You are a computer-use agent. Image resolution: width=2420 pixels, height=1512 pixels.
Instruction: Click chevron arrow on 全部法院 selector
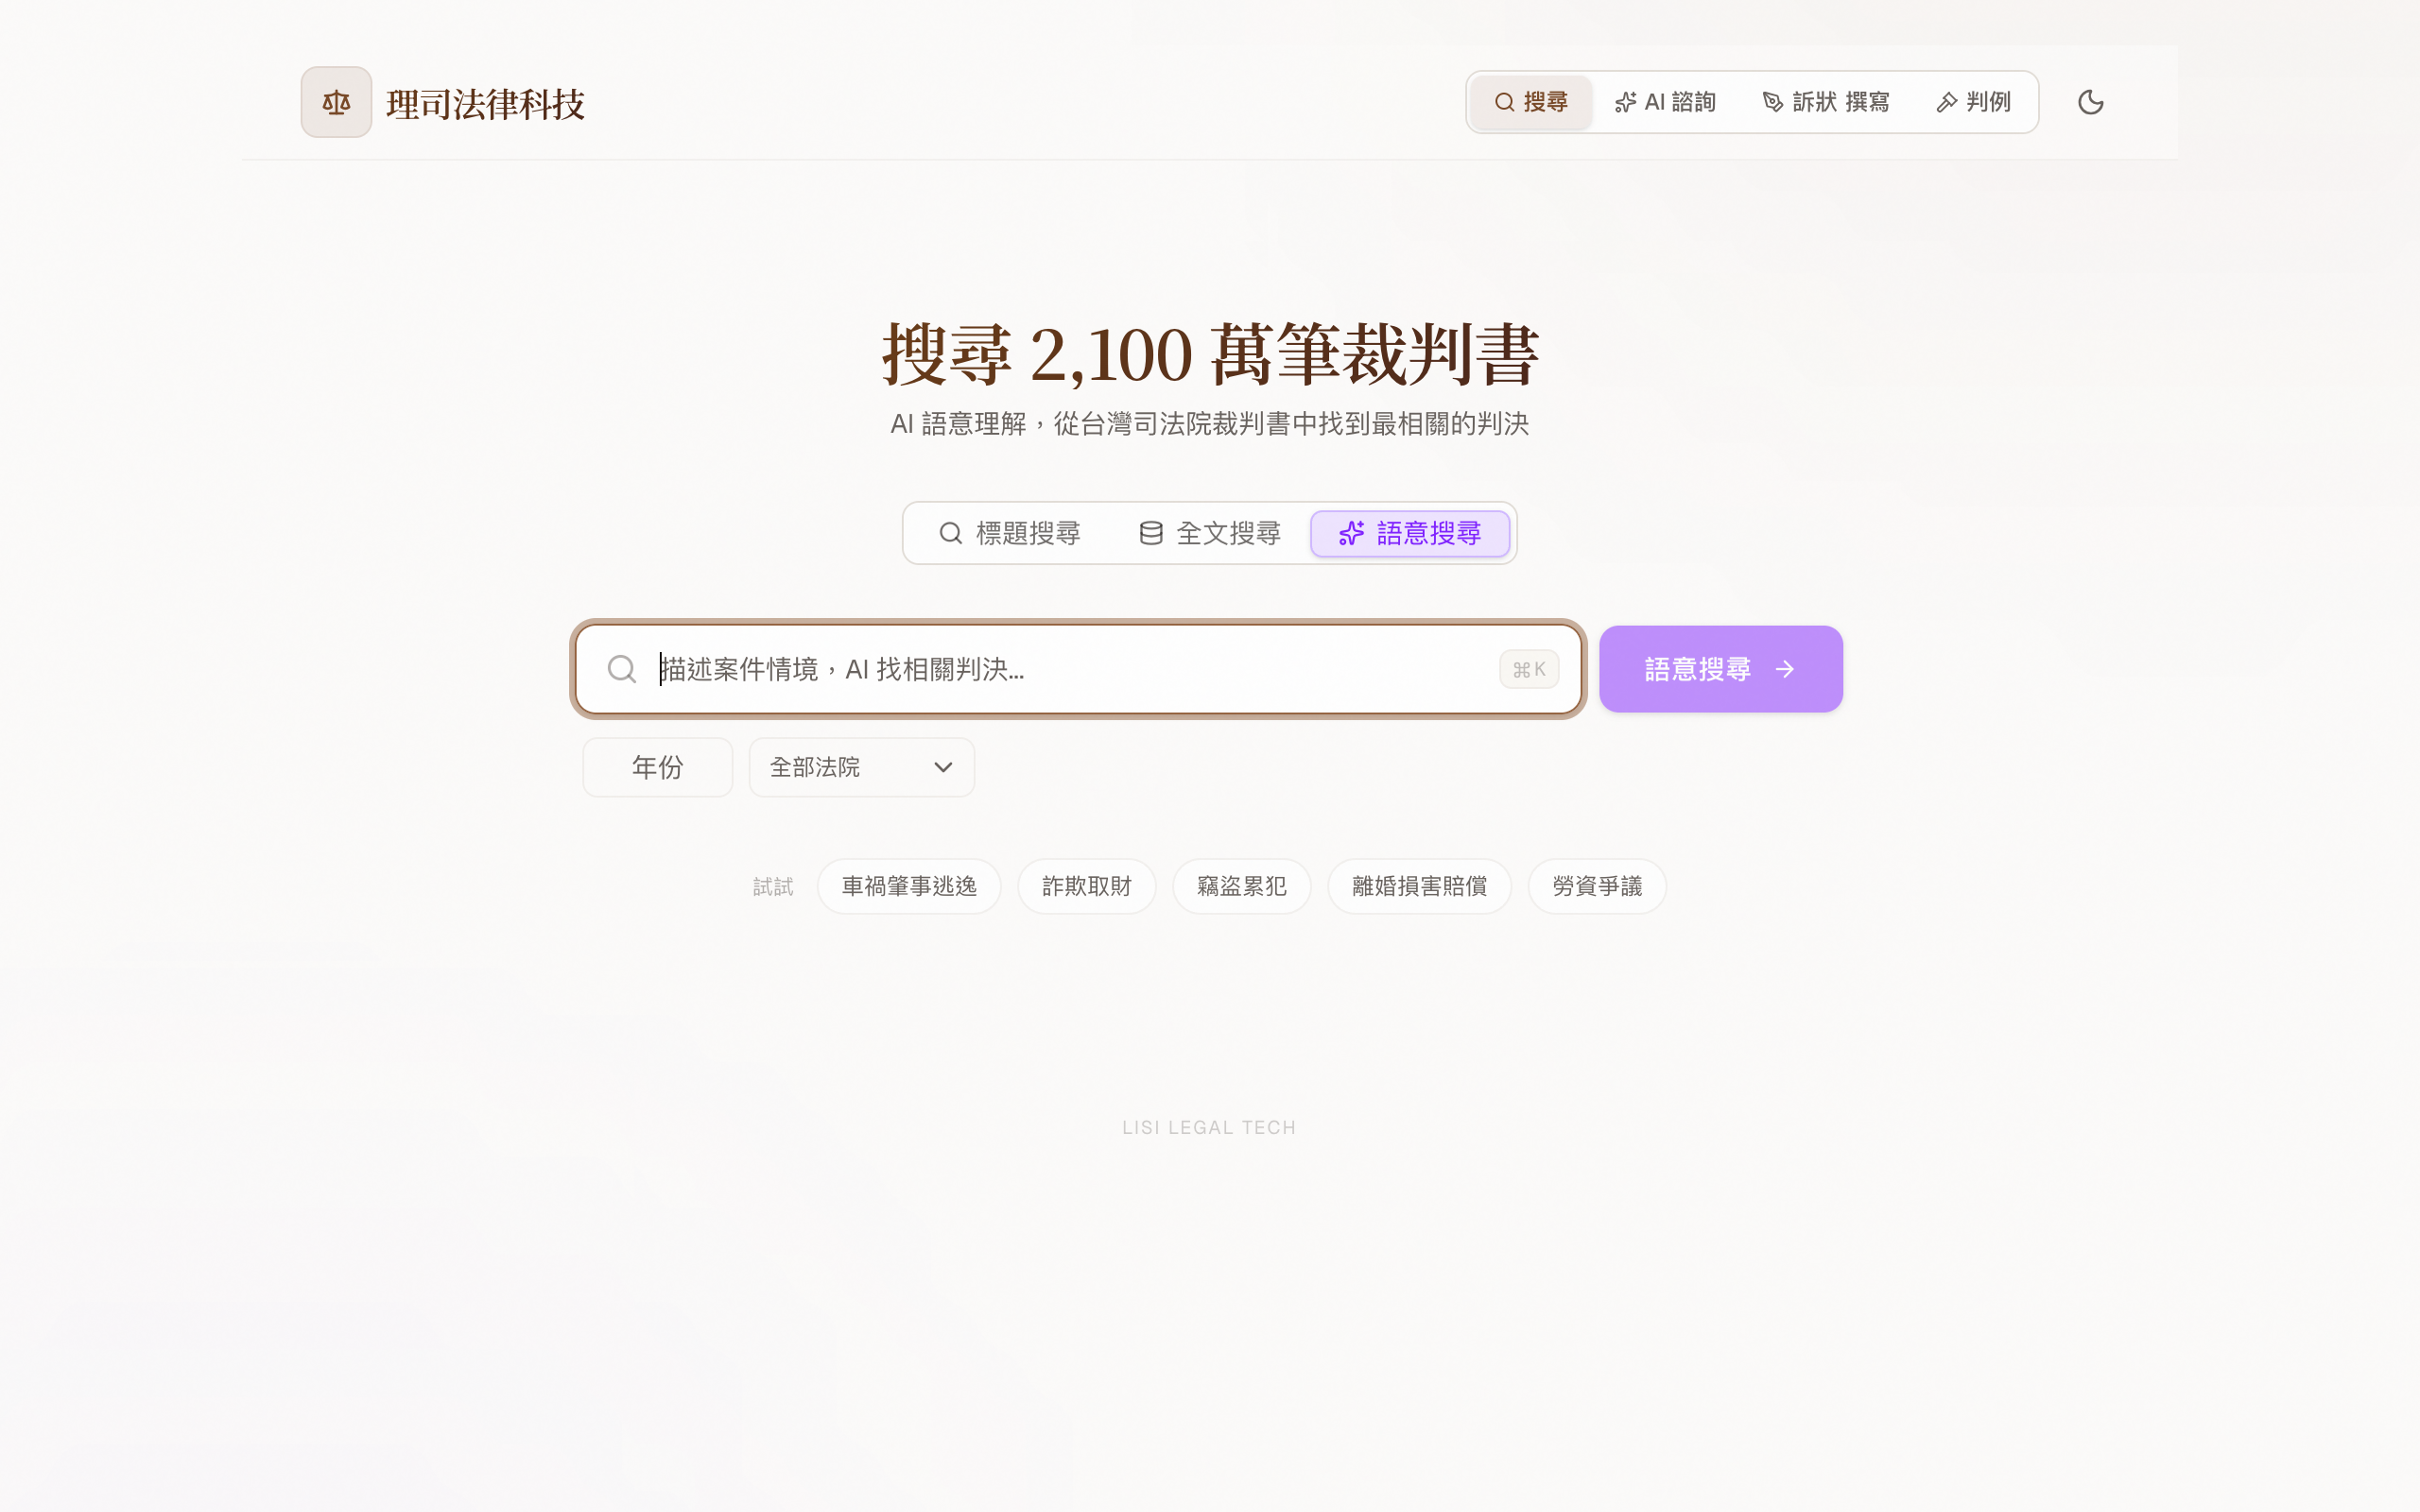click(x=942, y=767)
